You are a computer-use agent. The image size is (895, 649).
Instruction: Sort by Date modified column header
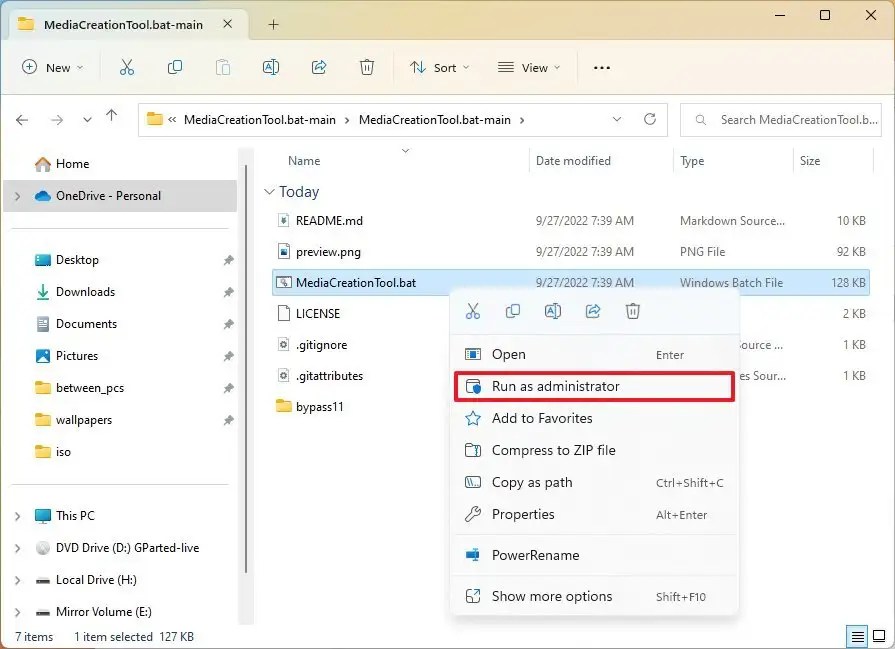[573, 161]
